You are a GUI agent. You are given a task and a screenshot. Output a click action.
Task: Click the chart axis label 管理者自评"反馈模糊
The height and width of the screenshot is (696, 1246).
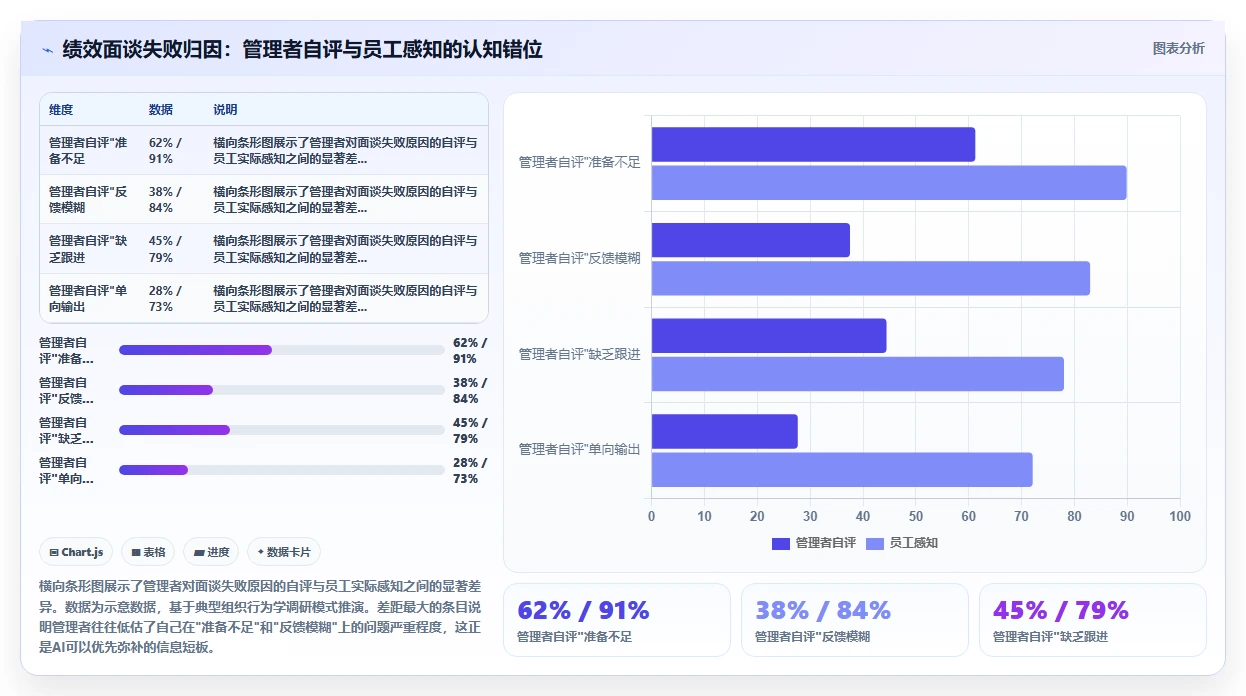(579, 258)
